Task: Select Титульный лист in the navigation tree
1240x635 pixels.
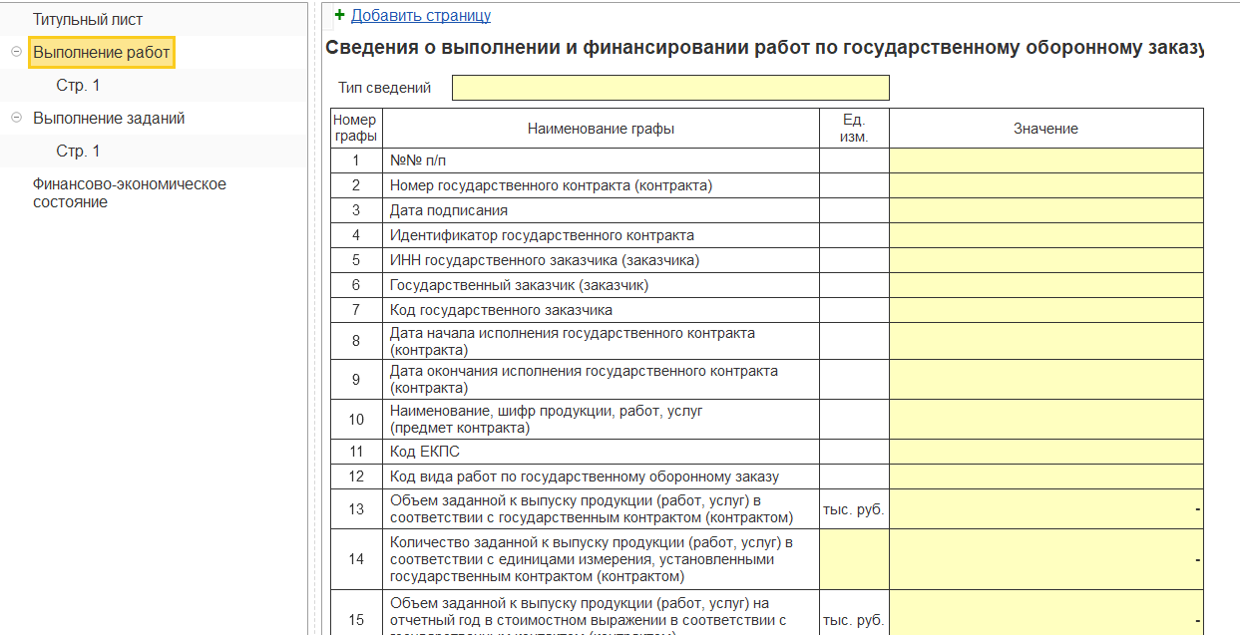Action: point(88,19)
